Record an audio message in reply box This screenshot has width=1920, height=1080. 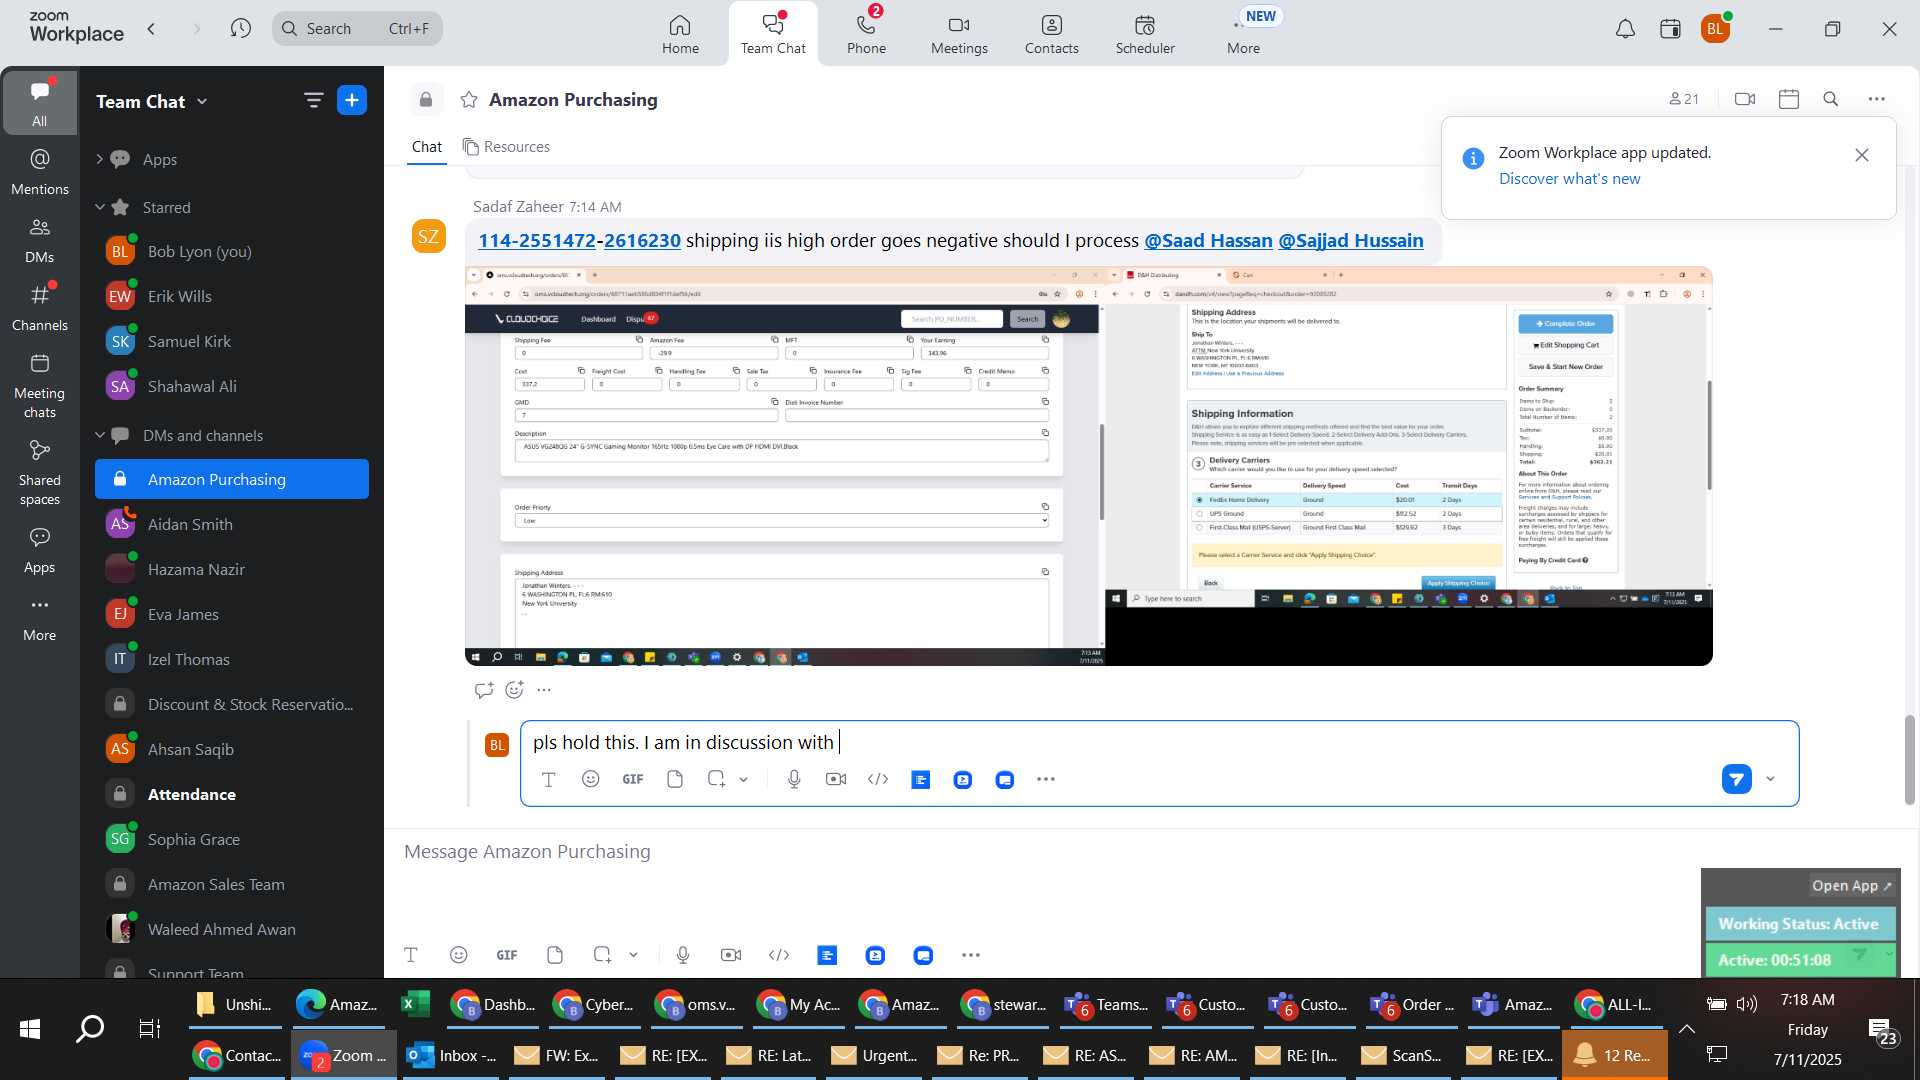pyautogui.click(x=794, y=780)
